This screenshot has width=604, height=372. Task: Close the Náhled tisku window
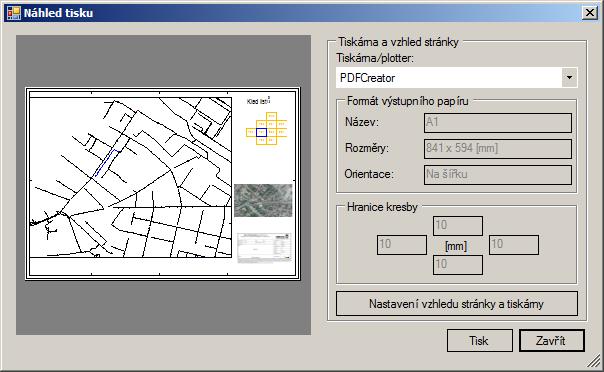tap(590, 13)
